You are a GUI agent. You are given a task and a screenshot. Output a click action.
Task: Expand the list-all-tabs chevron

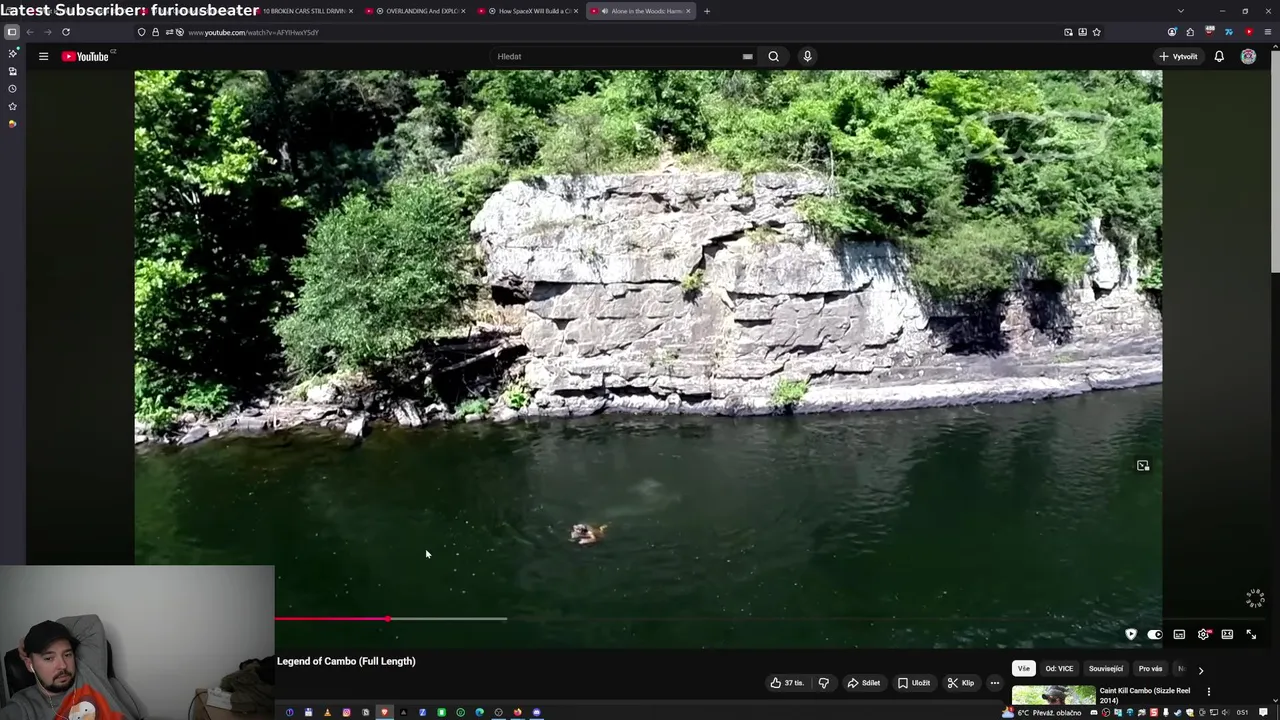[x=1181, y=11]
